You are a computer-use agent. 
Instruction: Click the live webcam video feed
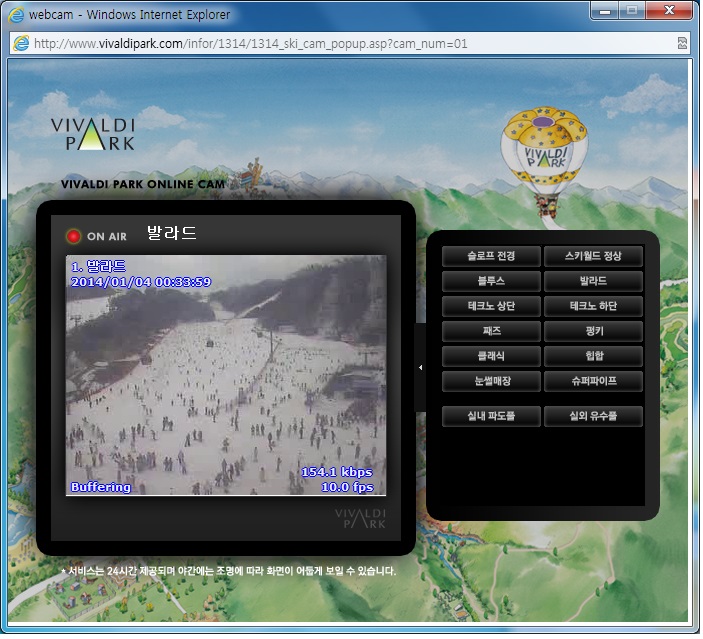tap(227, 377)
